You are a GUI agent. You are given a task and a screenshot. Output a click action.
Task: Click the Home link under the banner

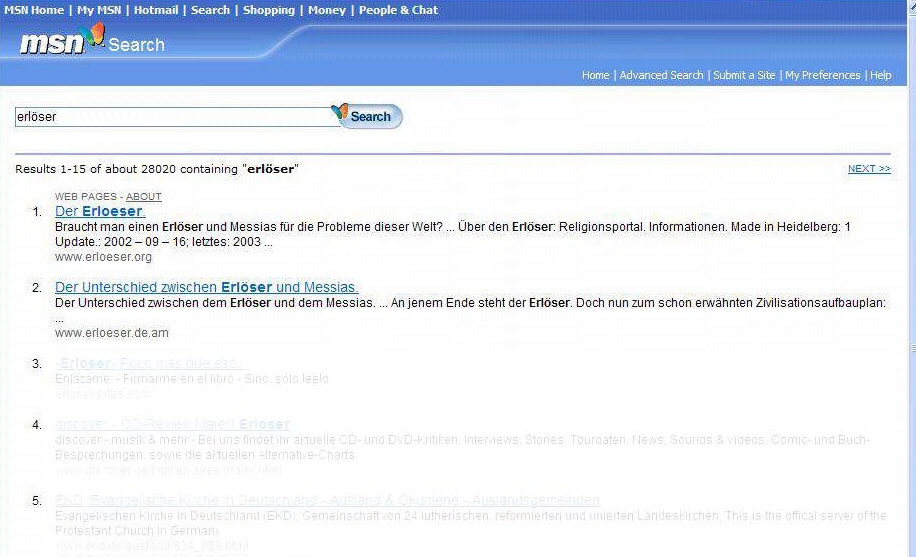(x=595, y=75)
